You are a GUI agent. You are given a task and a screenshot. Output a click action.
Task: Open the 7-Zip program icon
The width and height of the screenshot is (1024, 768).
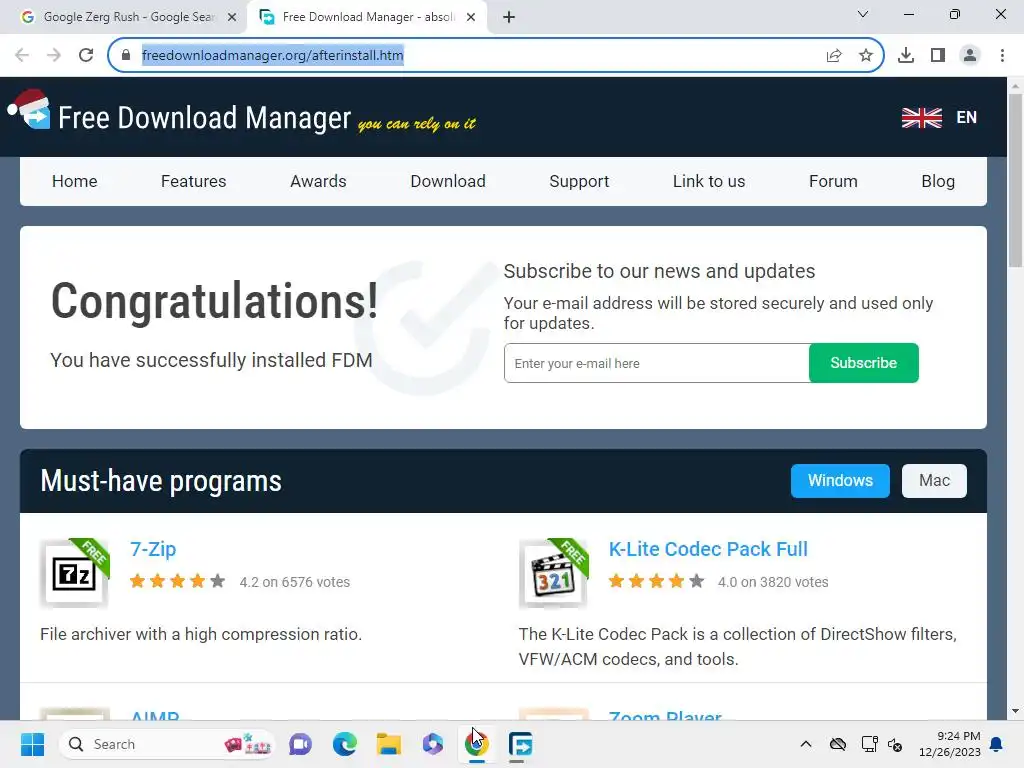click(74, 573)
